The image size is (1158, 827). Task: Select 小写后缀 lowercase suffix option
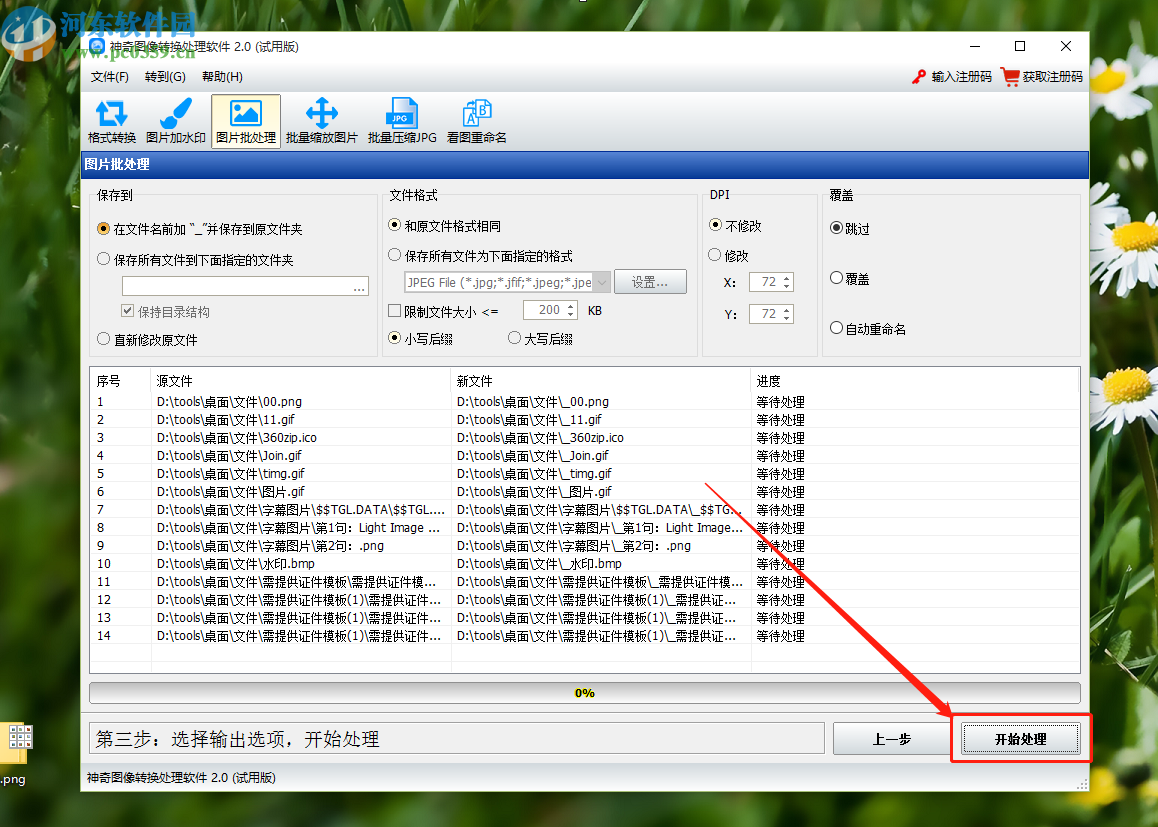point(420,339)
